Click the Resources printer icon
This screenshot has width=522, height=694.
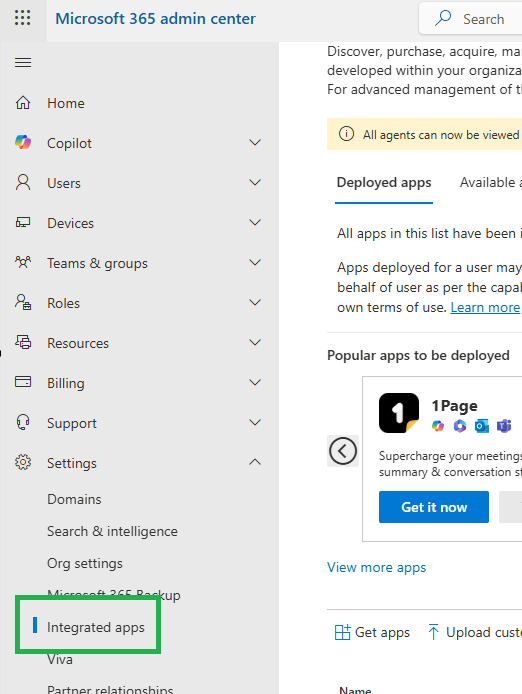pyautogui.click(x=23, y=342)
